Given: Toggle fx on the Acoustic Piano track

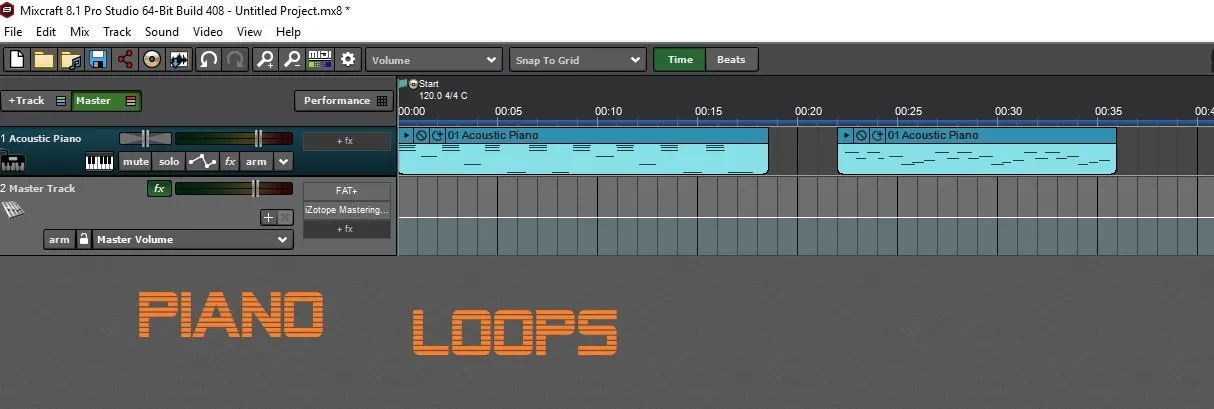Looking at the screenshot, I should (230, 162).
